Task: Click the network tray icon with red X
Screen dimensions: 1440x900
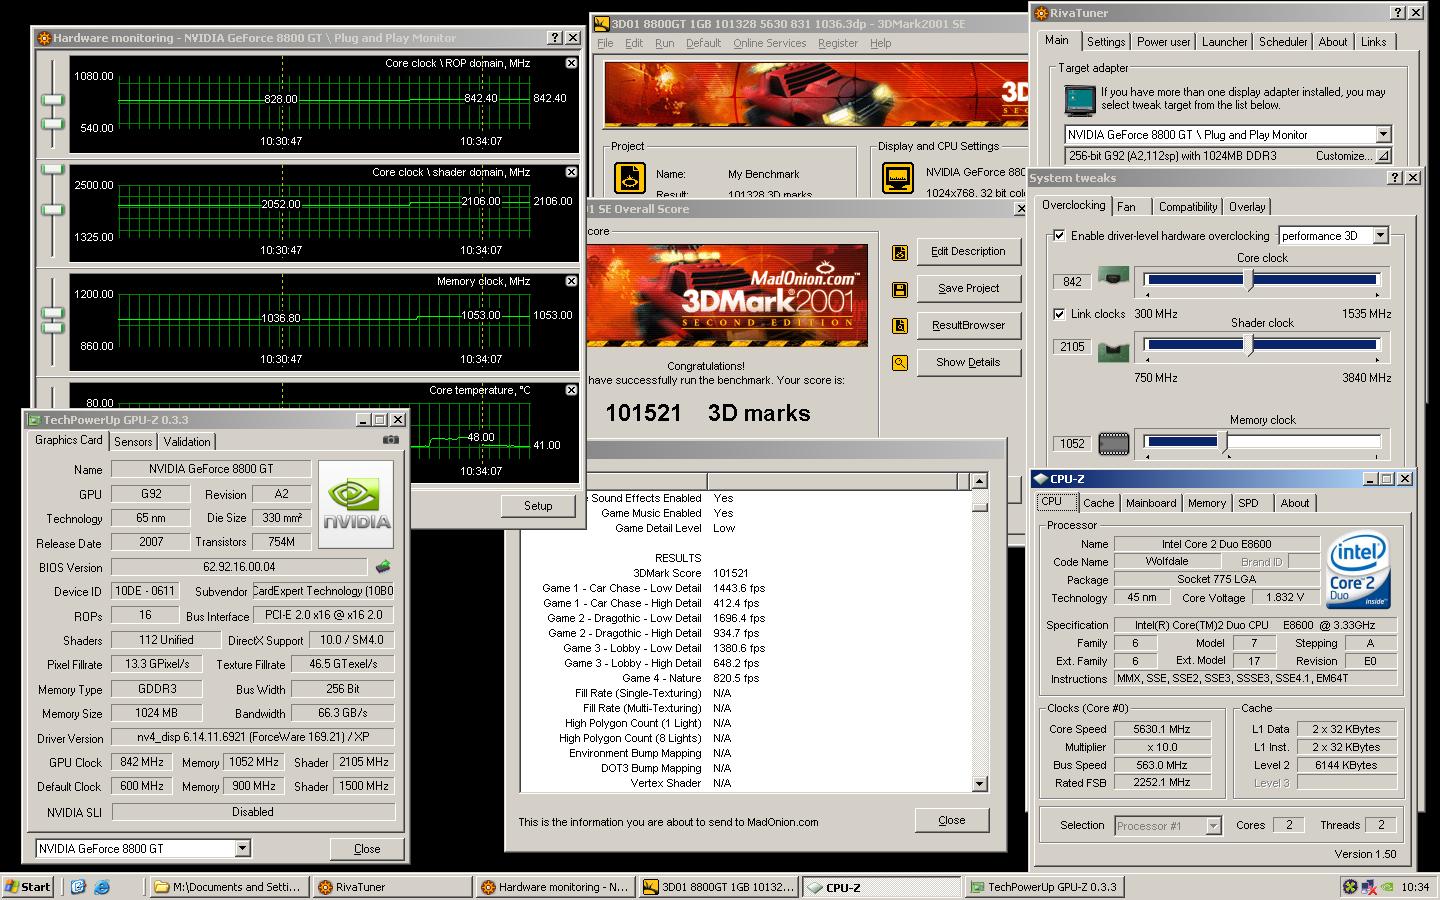Action: point(1368,886)
